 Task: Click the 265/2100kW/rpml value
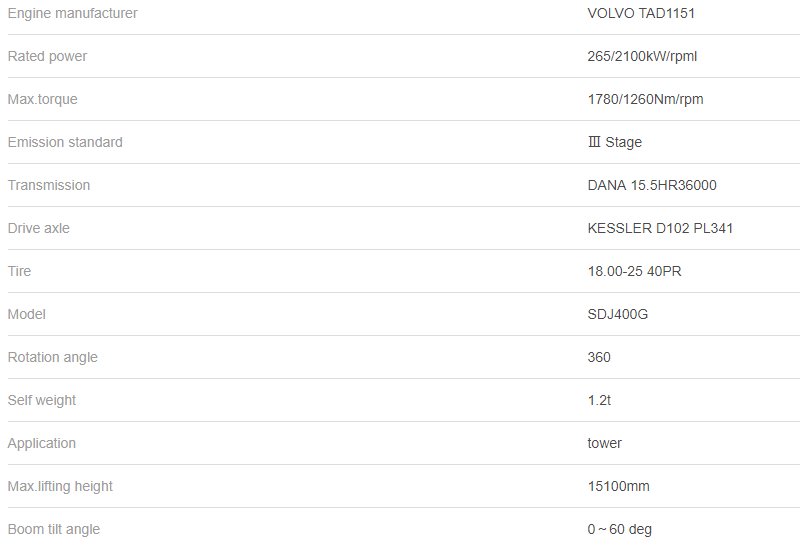642,56
